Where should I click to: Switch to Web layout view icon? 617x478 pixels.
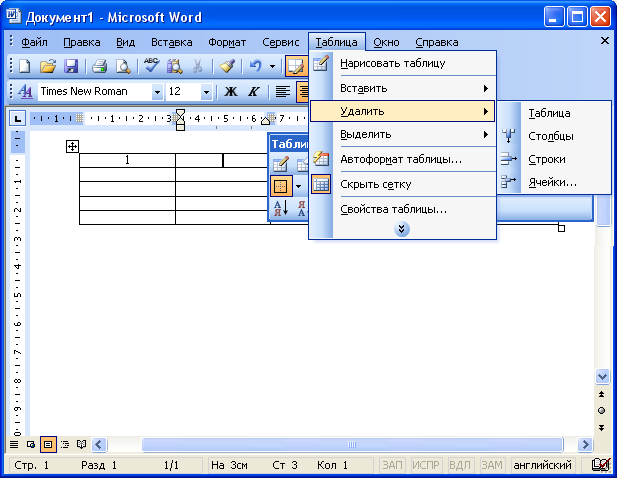click(31, 445)
